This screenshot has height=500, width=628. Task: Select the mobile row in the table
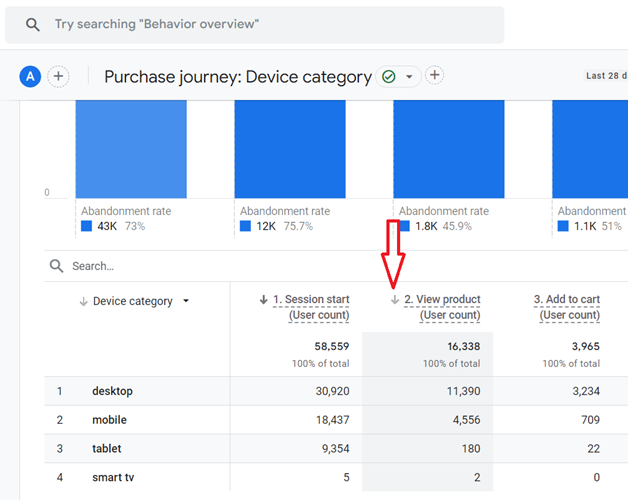click(x=110, y=420)
